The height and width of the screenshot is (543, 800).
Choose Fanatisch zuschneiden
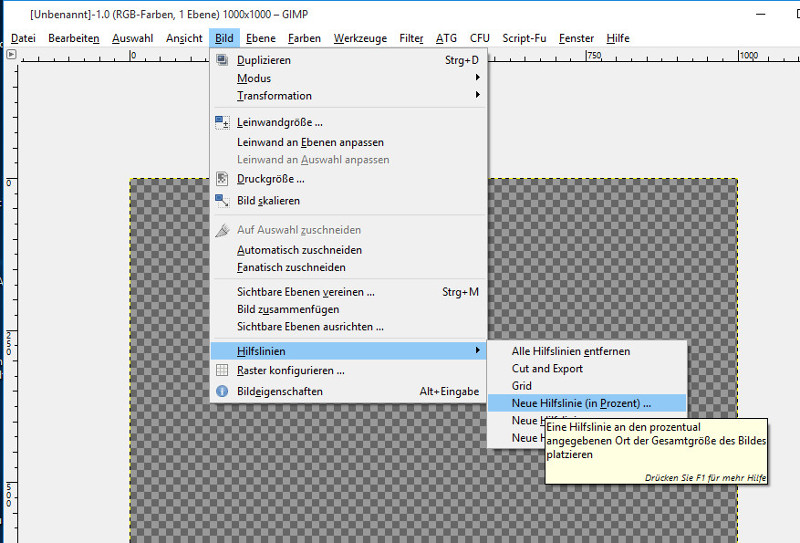[348, 267]
